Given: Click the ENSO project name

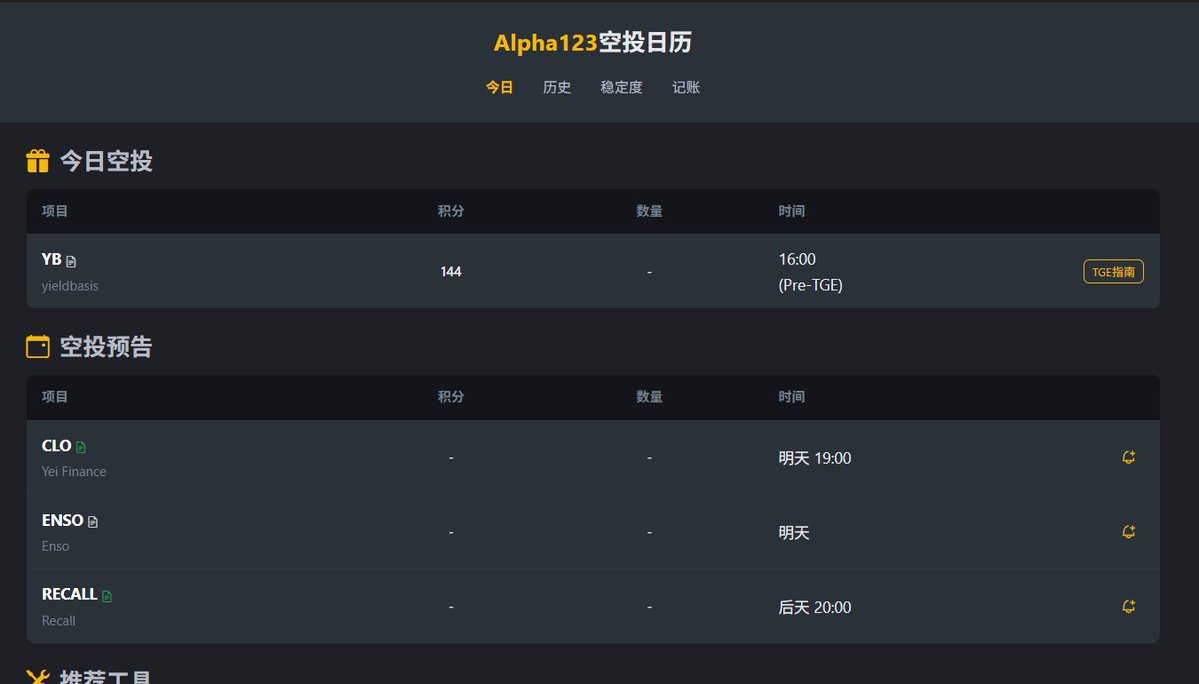Looking at the screenshot, I should [x=62, y=520].
